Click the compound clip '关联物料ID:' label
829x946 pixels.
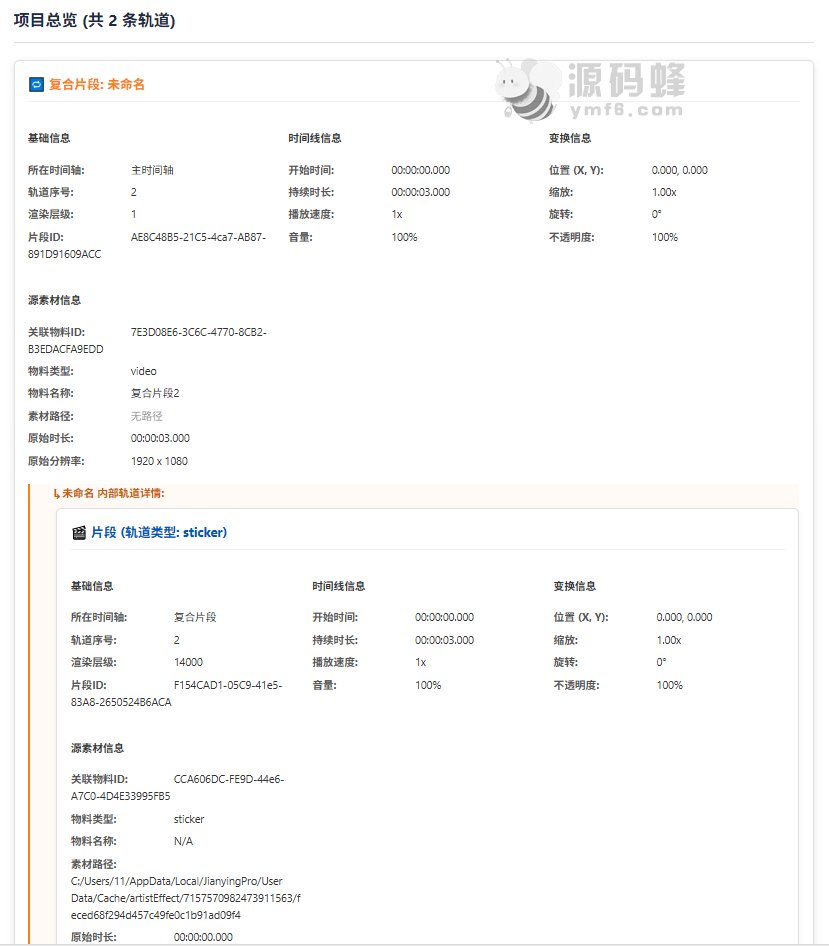click(x=57, y=332)
